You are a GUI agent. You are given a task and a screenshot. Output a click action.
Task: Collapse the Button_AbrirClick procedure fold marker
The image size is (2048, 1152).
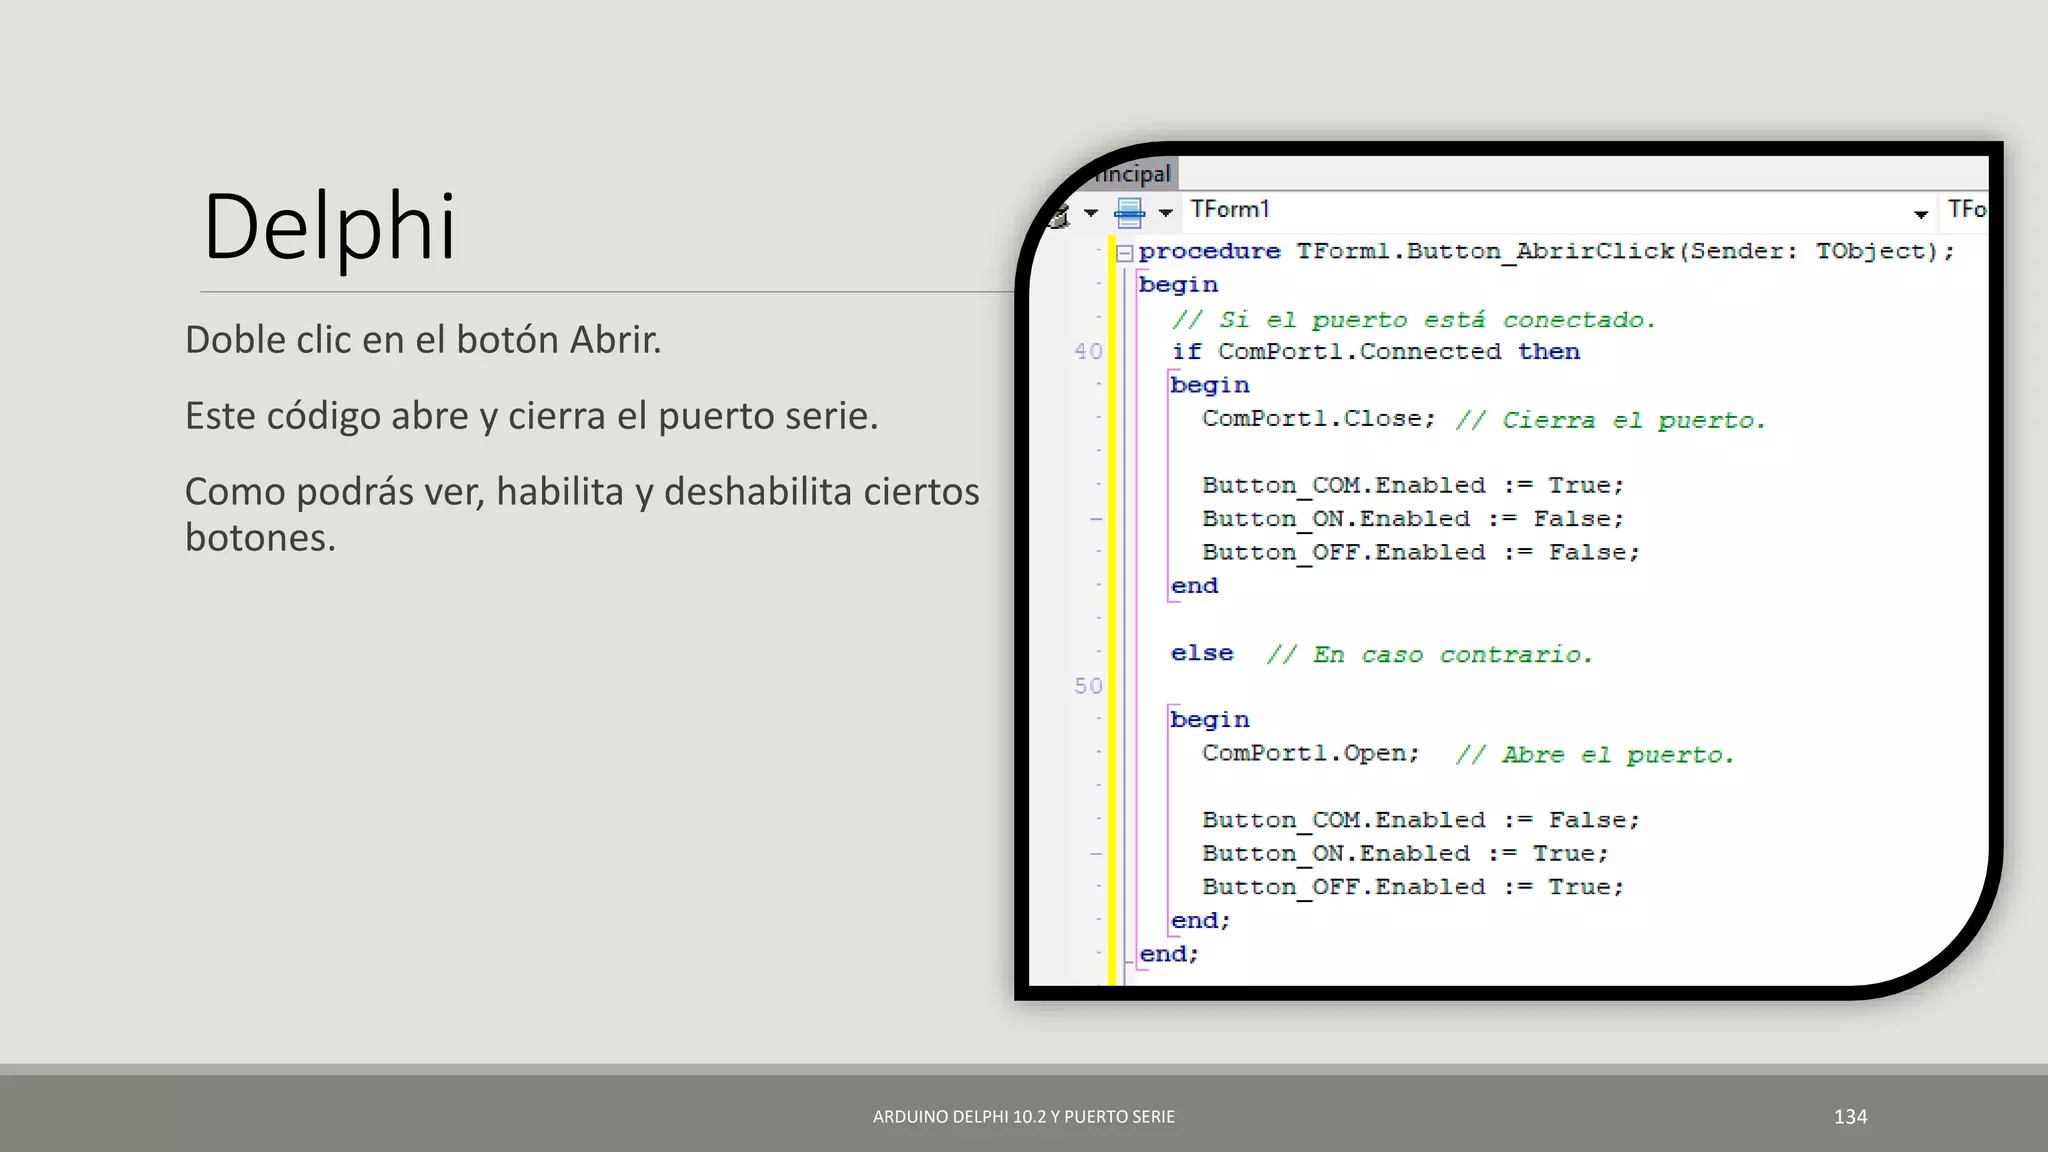[1124, 253]
